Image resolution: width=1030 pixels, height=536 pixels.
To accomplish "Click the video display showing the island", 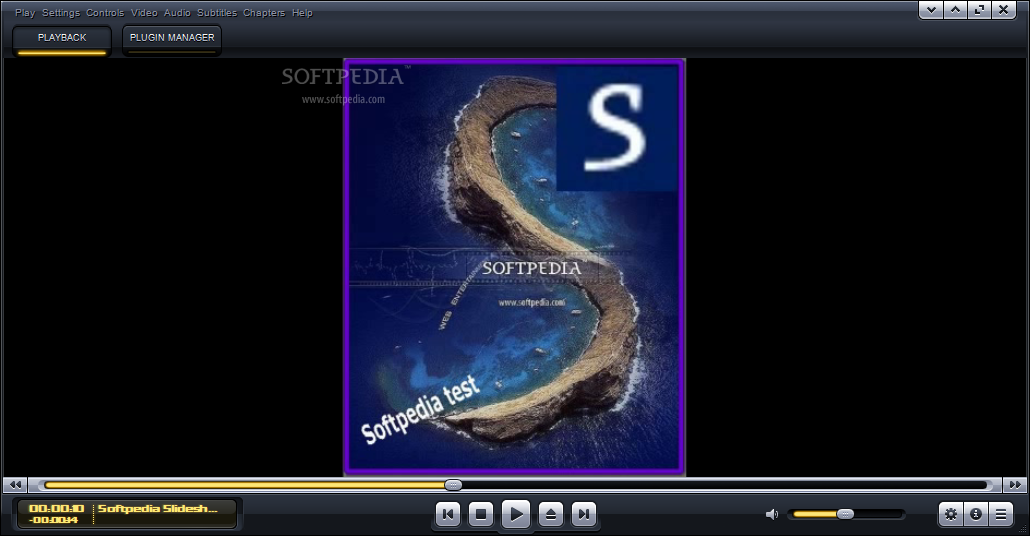I will pyautogui.click(x=514, y=267).
